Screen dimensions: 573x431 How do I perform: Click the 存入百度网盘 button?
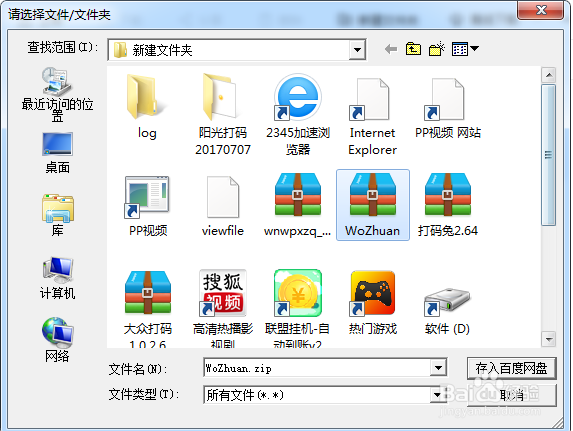tap(512, 368)
